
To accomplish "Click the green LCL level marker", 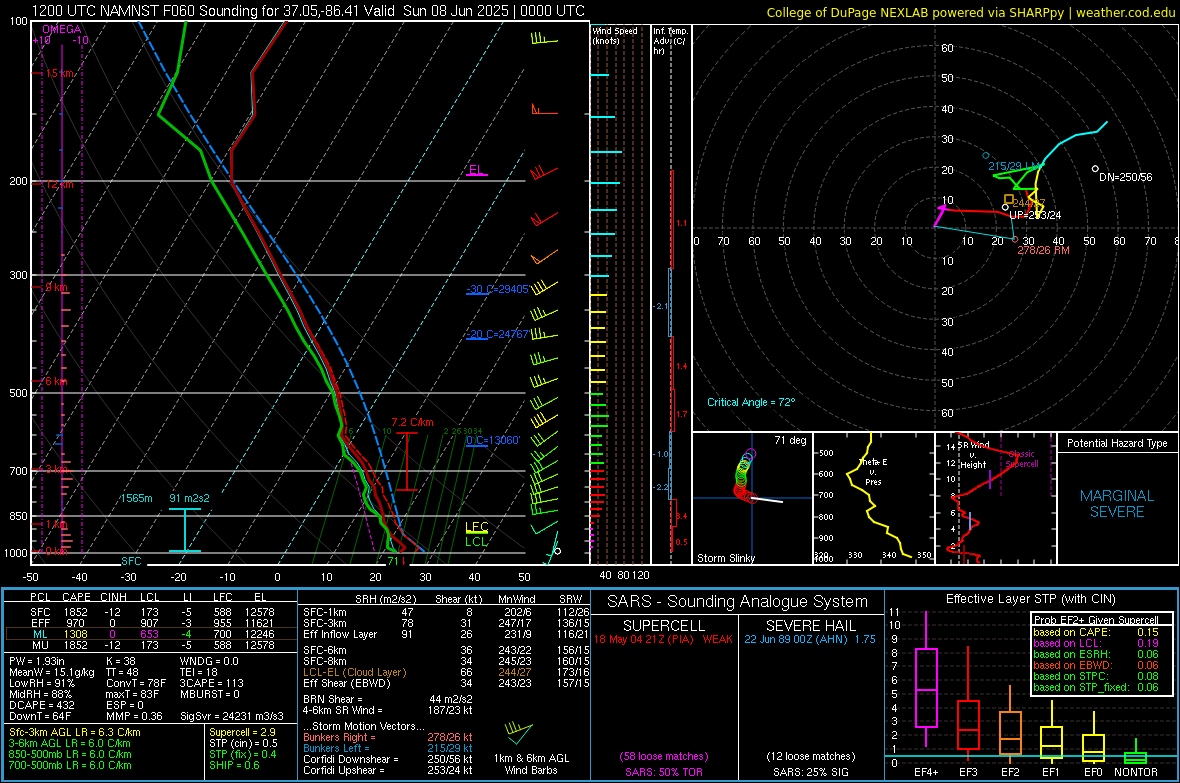I will click(476, 541).
